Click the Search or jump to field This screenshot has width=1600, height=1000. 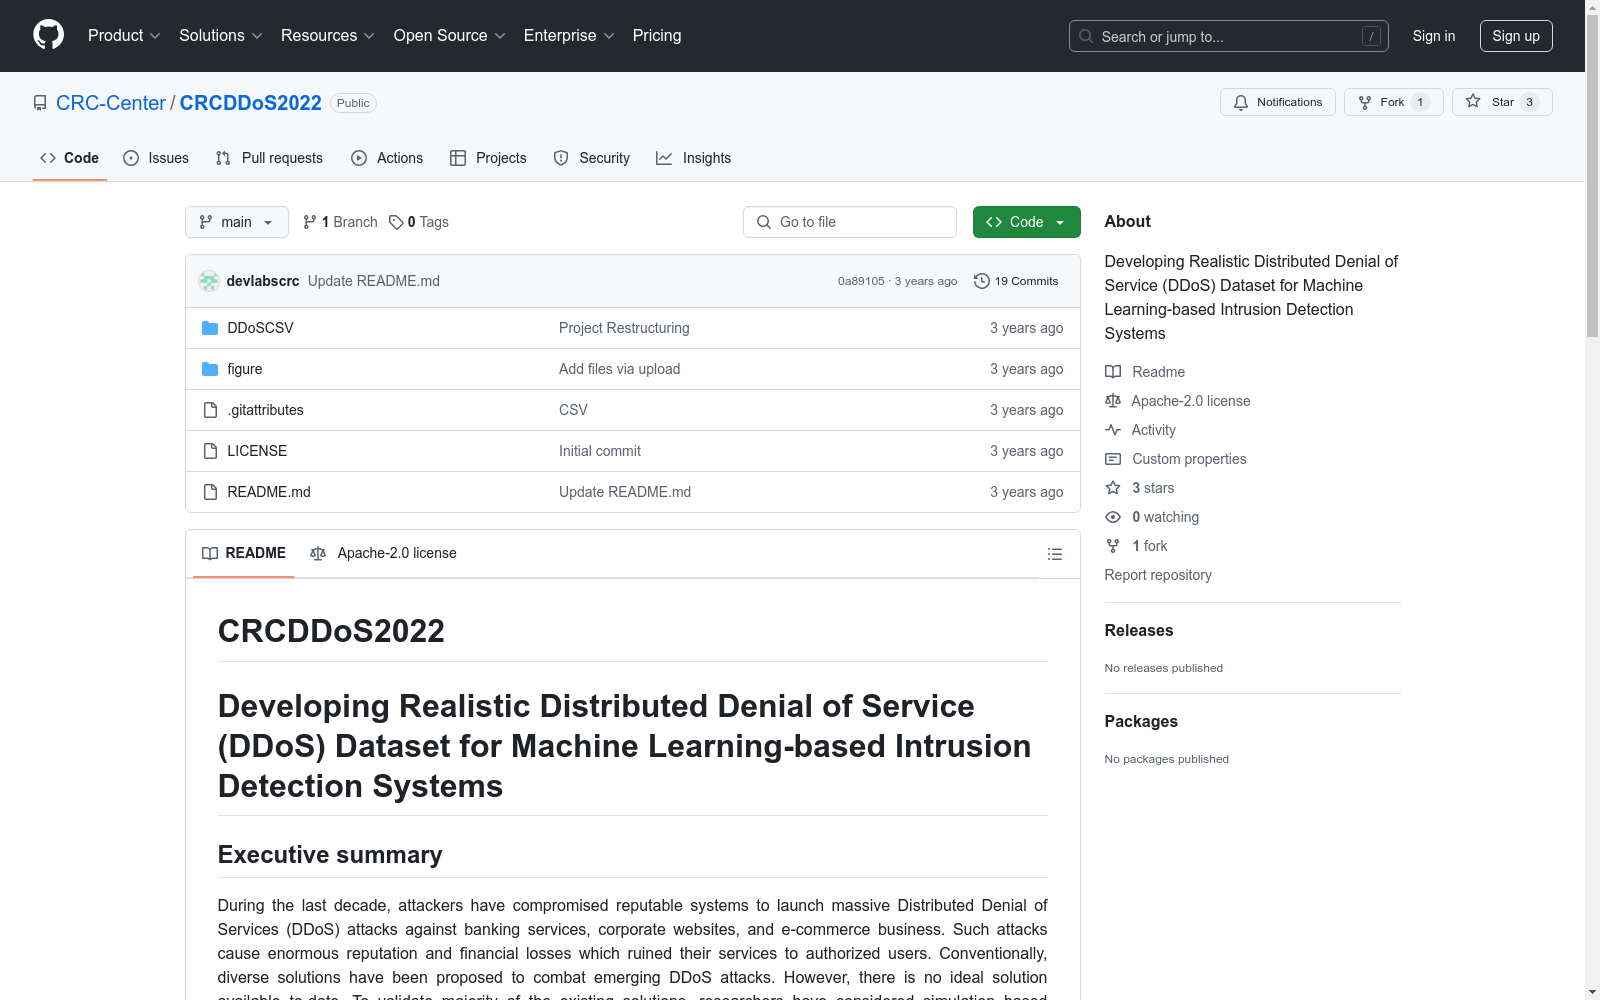[1229, 36]
